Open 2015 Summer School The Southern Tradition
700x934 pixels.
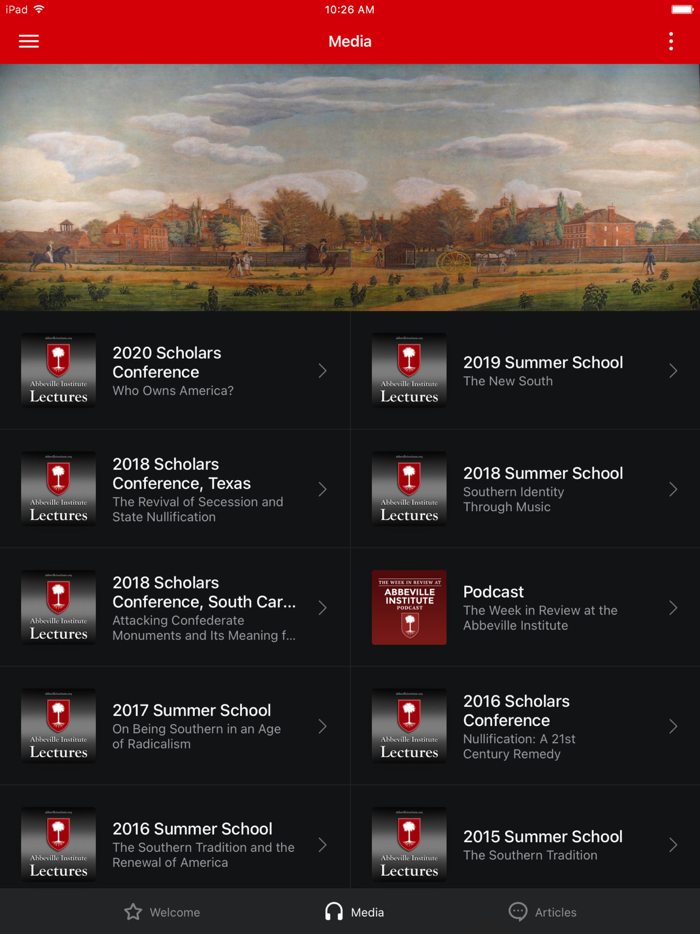click(525, 845)
